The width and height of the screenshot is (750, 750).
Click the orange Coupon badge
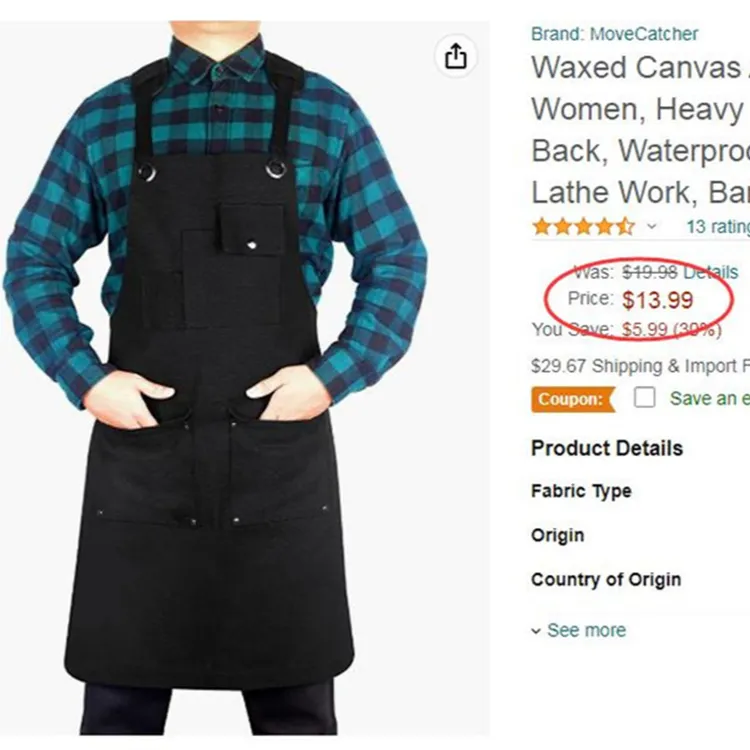tap(571, 399)
